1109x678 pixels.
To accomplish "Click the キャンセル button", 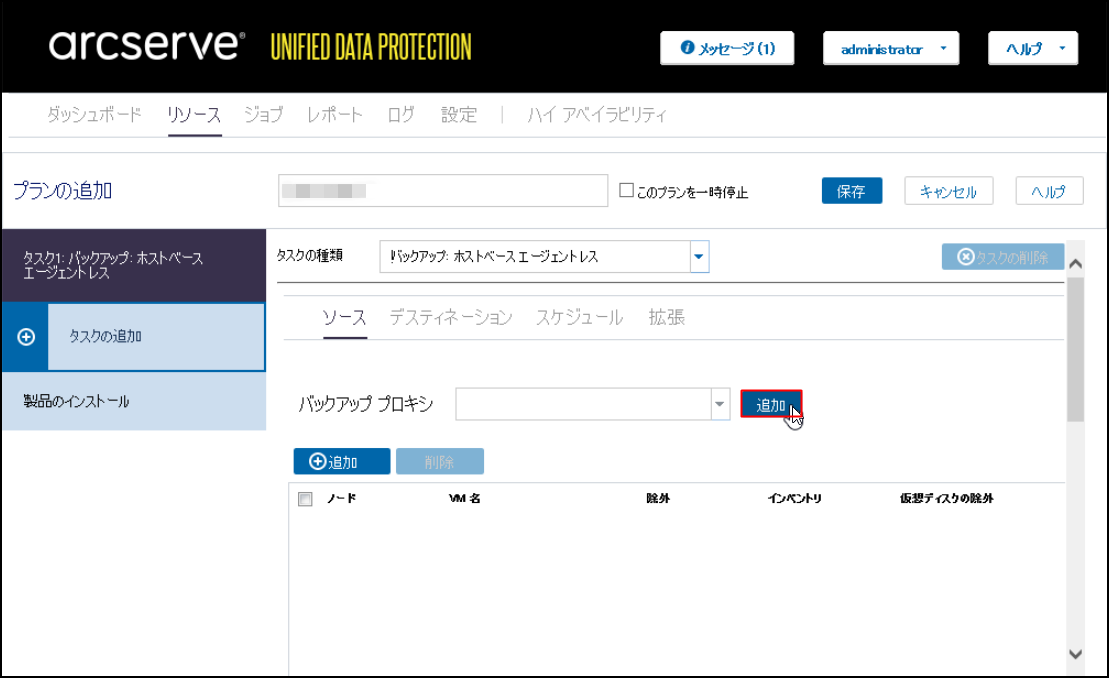I will (947, 191).
